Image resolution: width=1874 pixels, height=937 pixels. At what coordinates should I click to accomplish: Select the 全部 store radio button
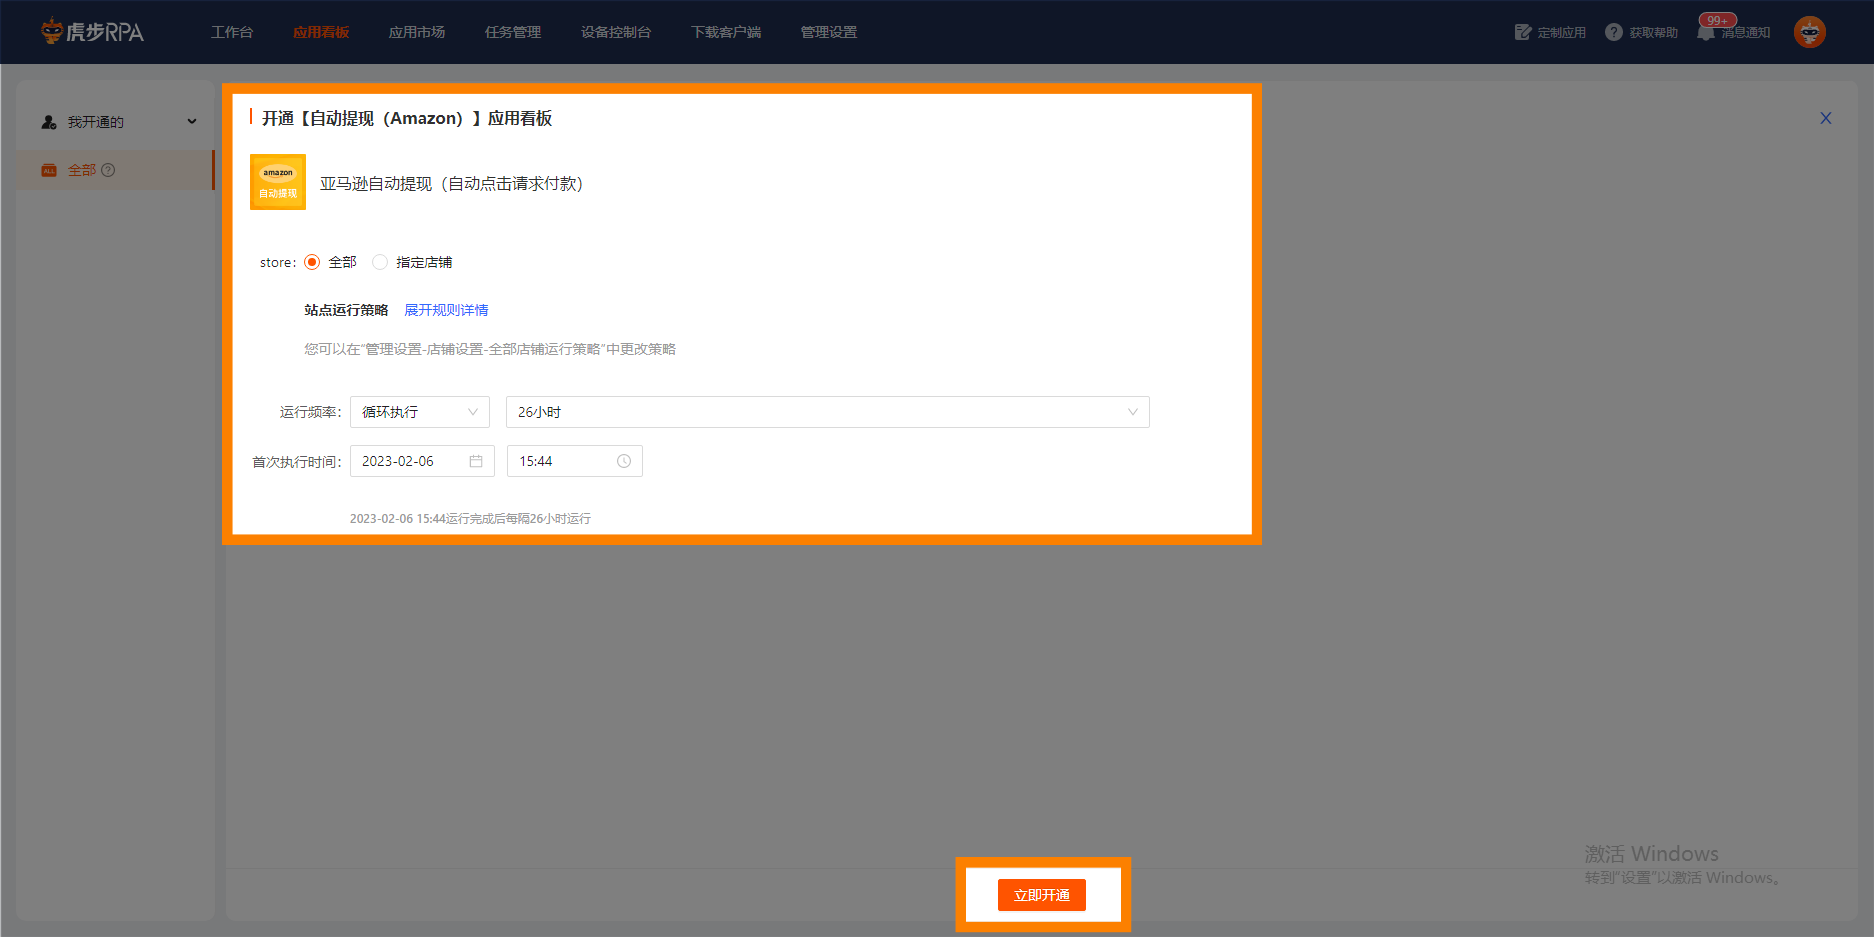point(312,262)
